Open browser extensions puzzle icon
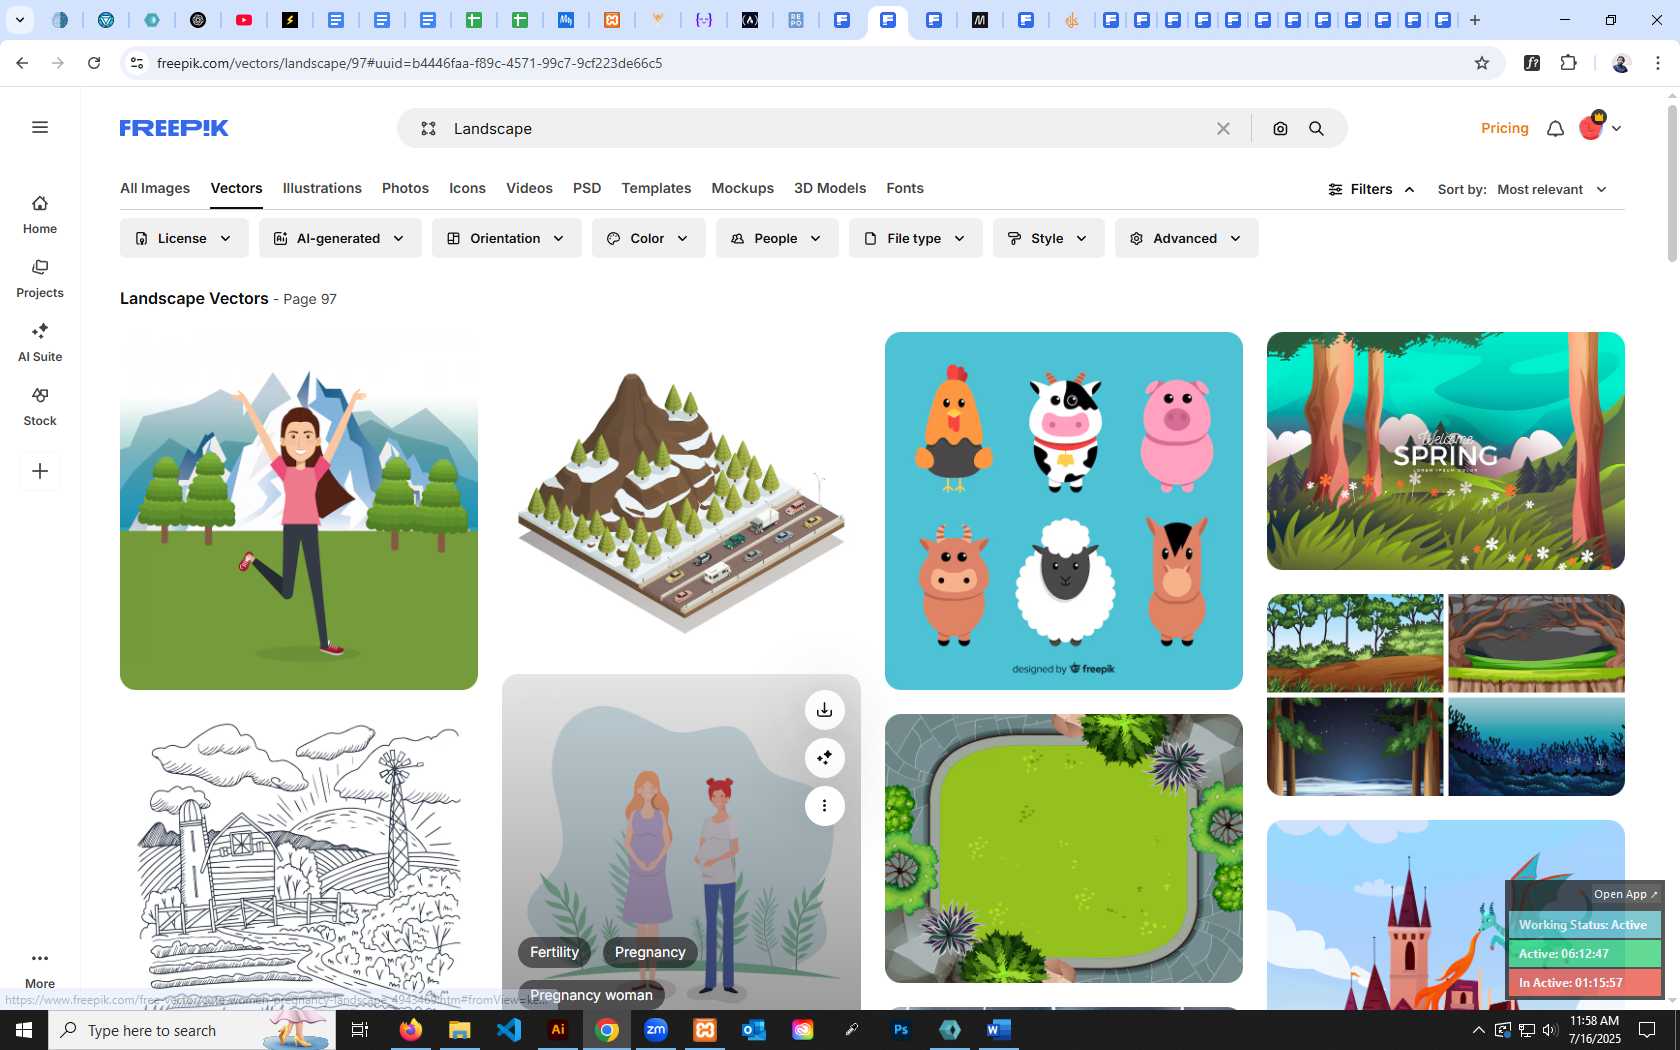 (x=1568, y=63)
